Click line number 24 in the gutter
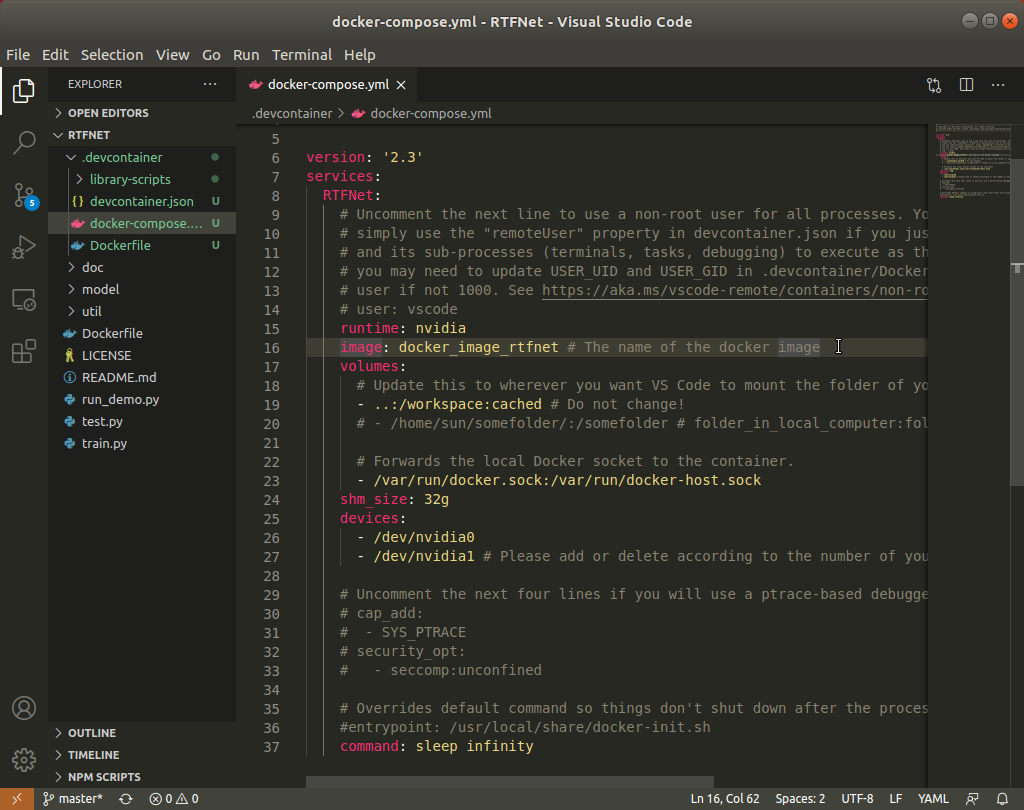This screenshot has width=1024, height=810. (272, 500)
